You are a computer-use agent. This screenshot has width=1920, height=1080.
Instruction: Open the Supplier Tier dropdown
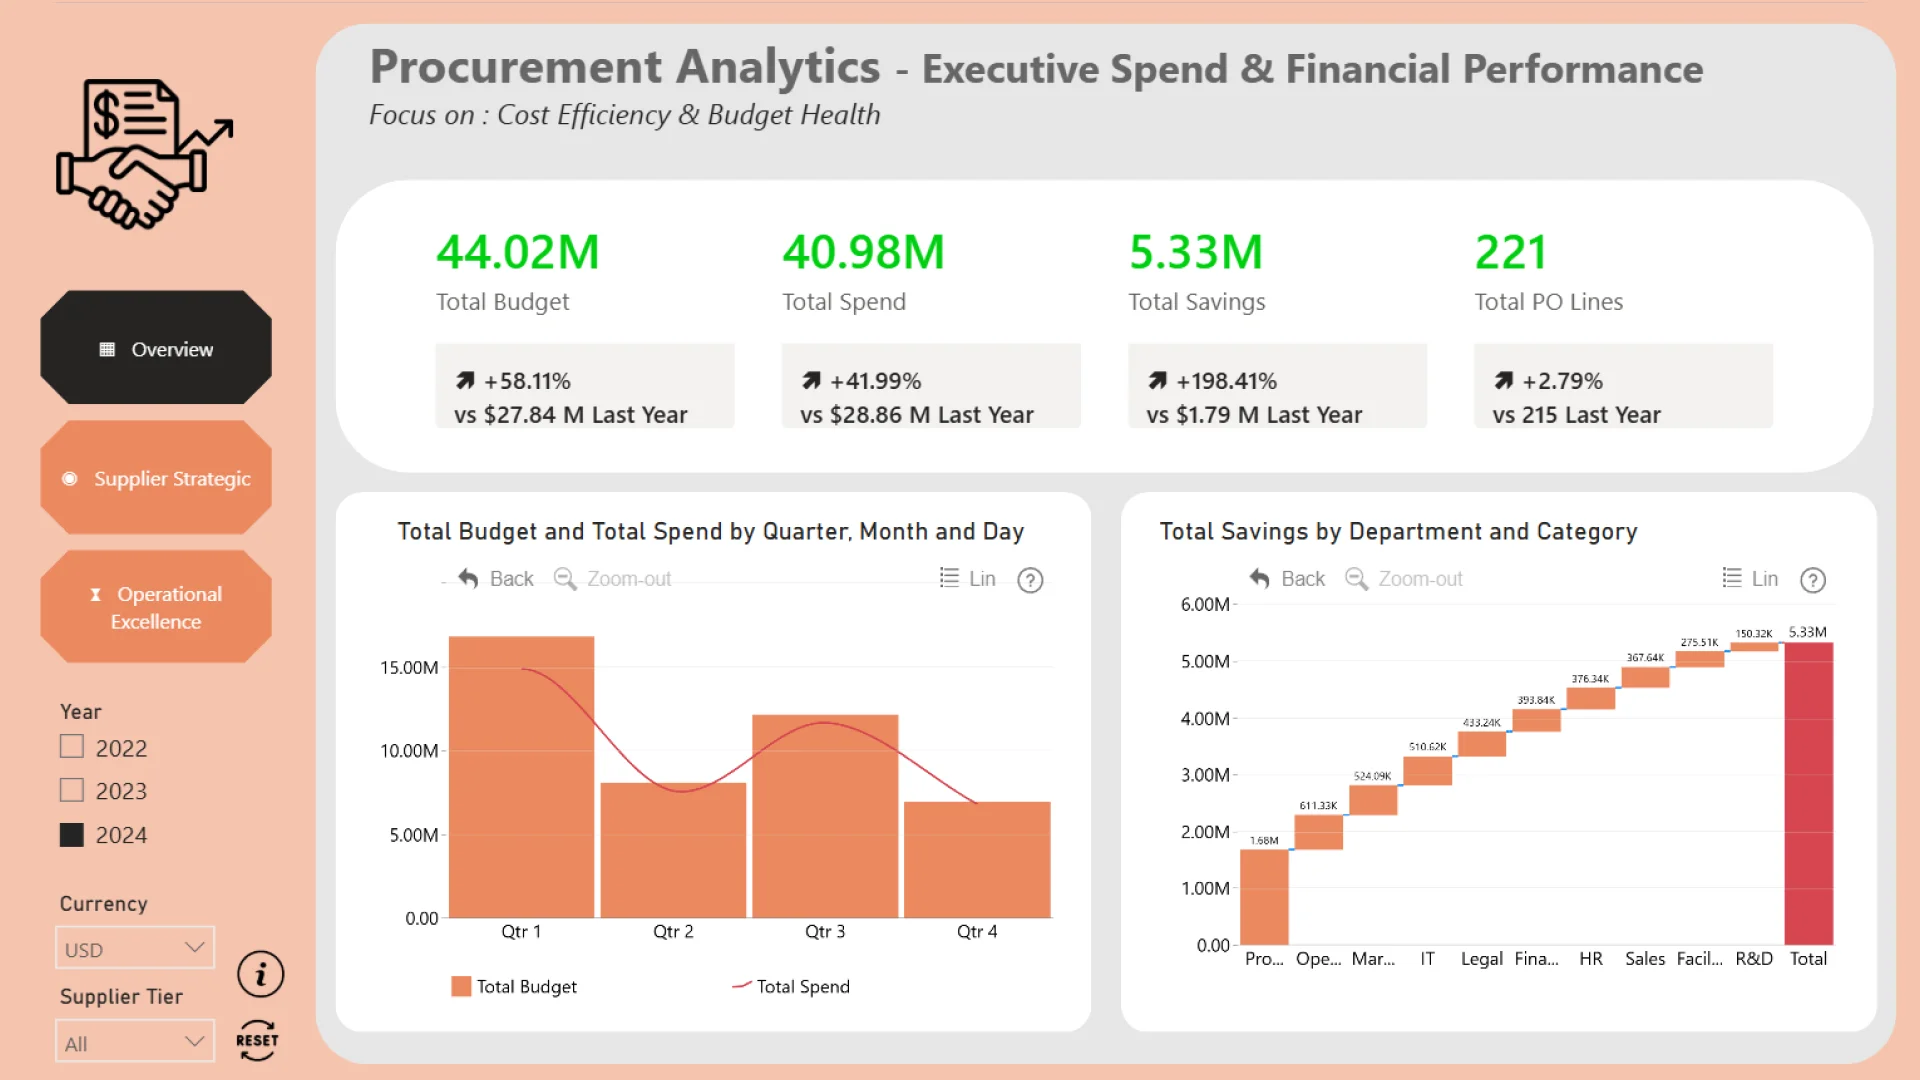click(135, 1041)
